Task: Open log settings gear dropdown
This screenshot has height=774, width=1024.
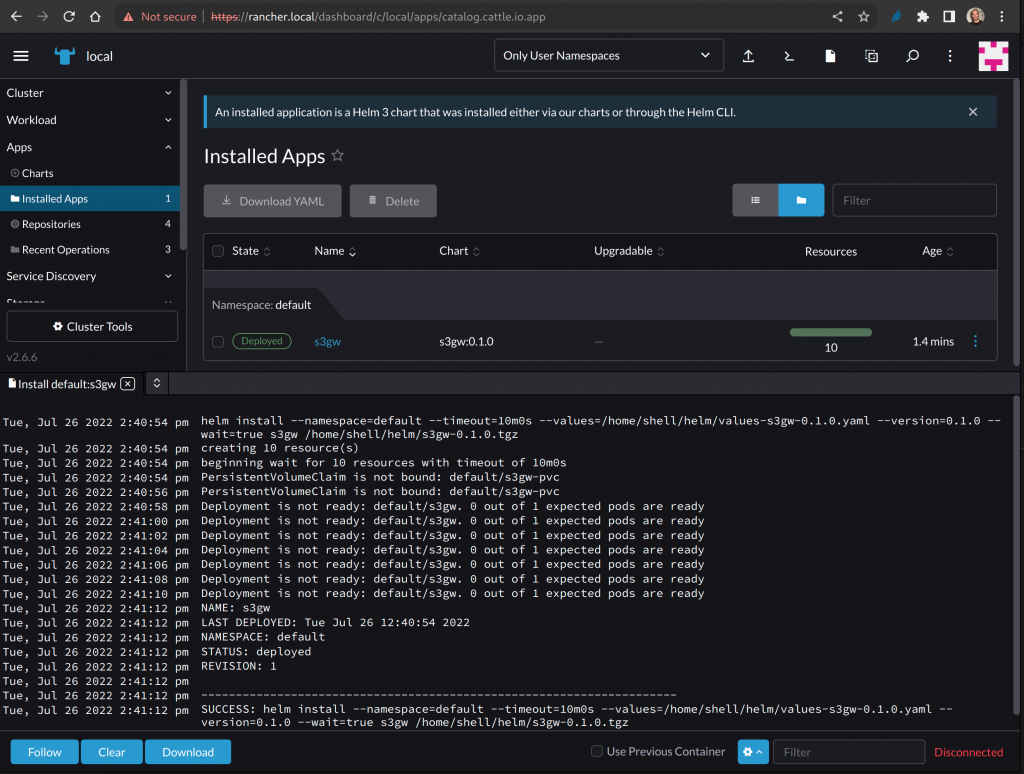Action: pos(752,752)
